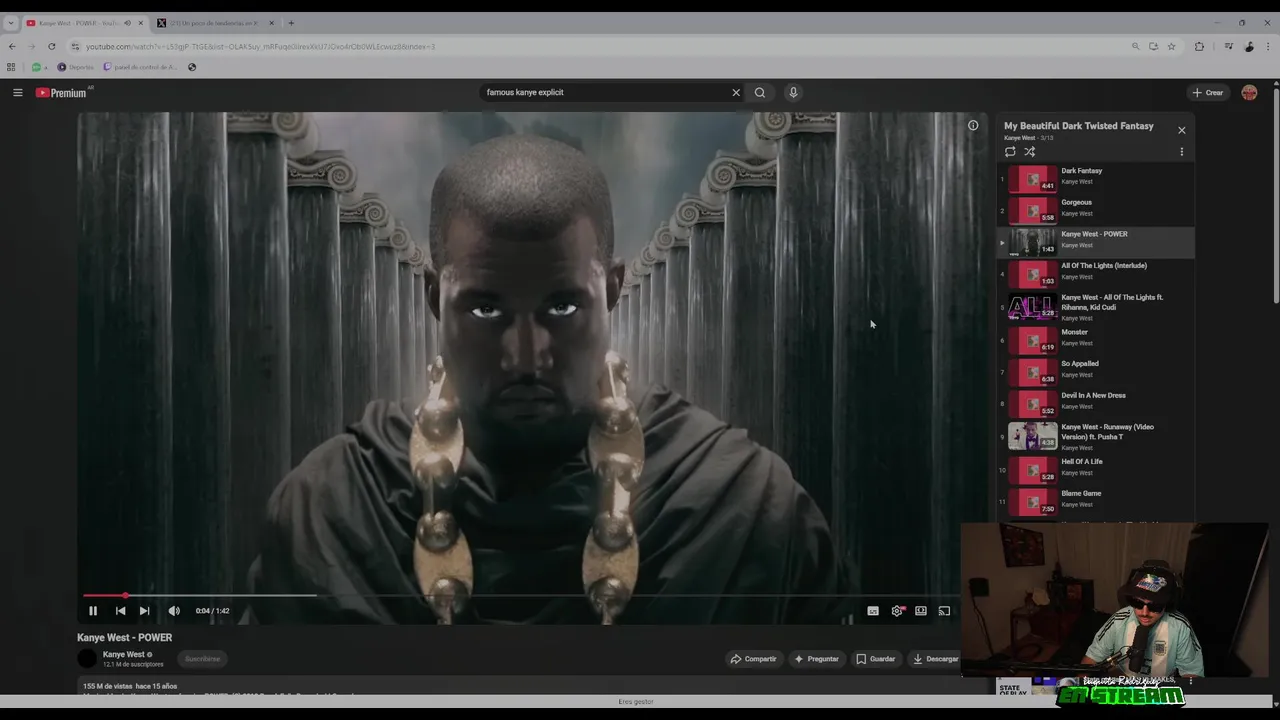Start voice search with microphone icon
Screen dimensions: 1280x720
(793, 92)
